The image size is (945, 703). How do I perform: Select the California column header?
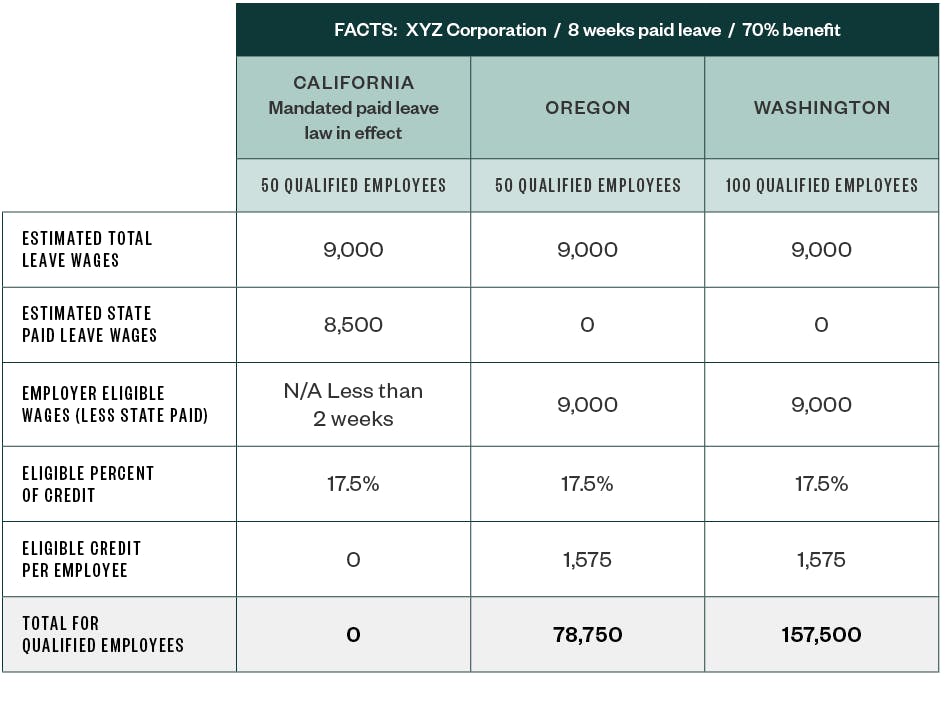353,107
